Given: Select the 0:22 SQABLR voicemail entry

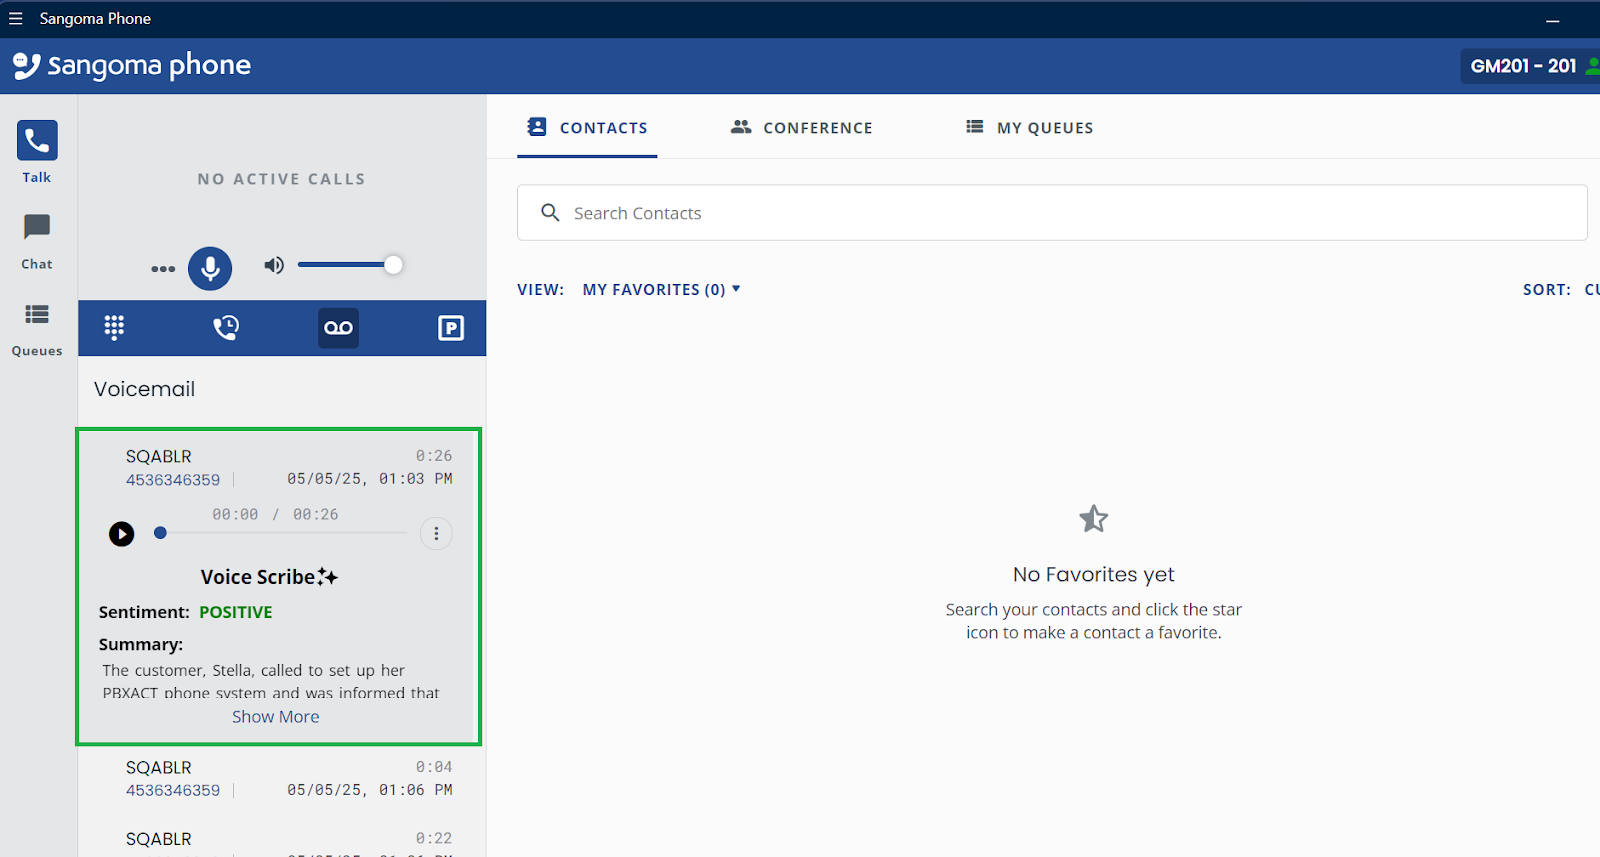Looking at the screenshot, I should (x=279, y=840).
